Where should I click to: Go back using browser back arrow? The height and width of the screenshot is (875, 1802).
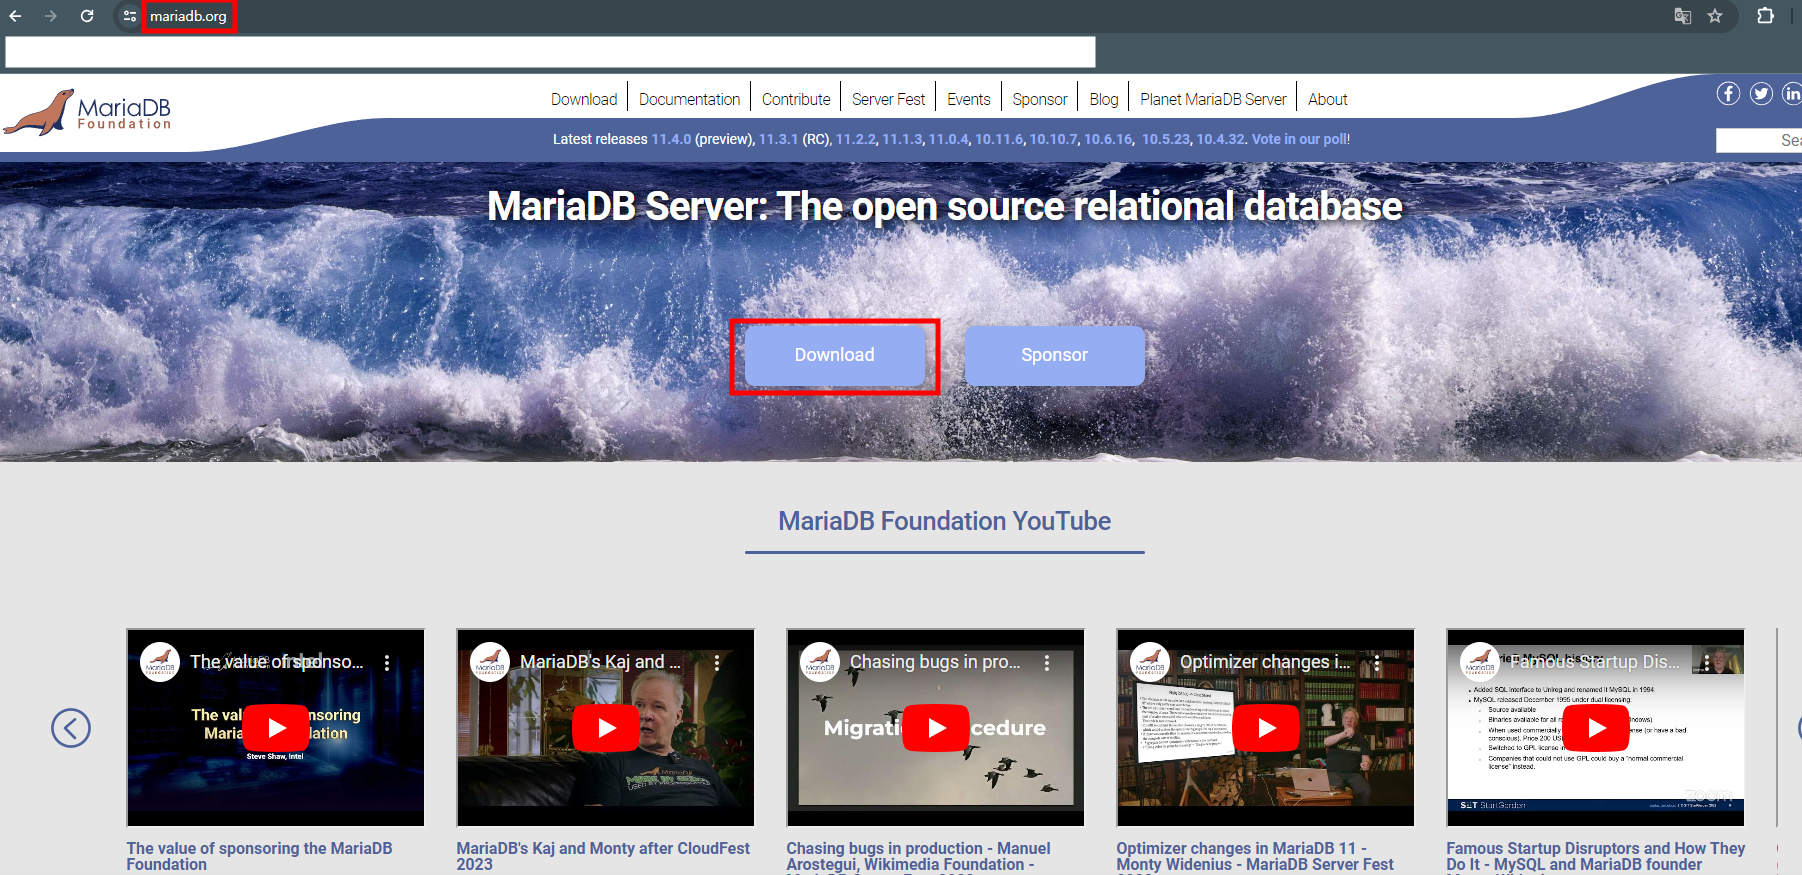15,16
